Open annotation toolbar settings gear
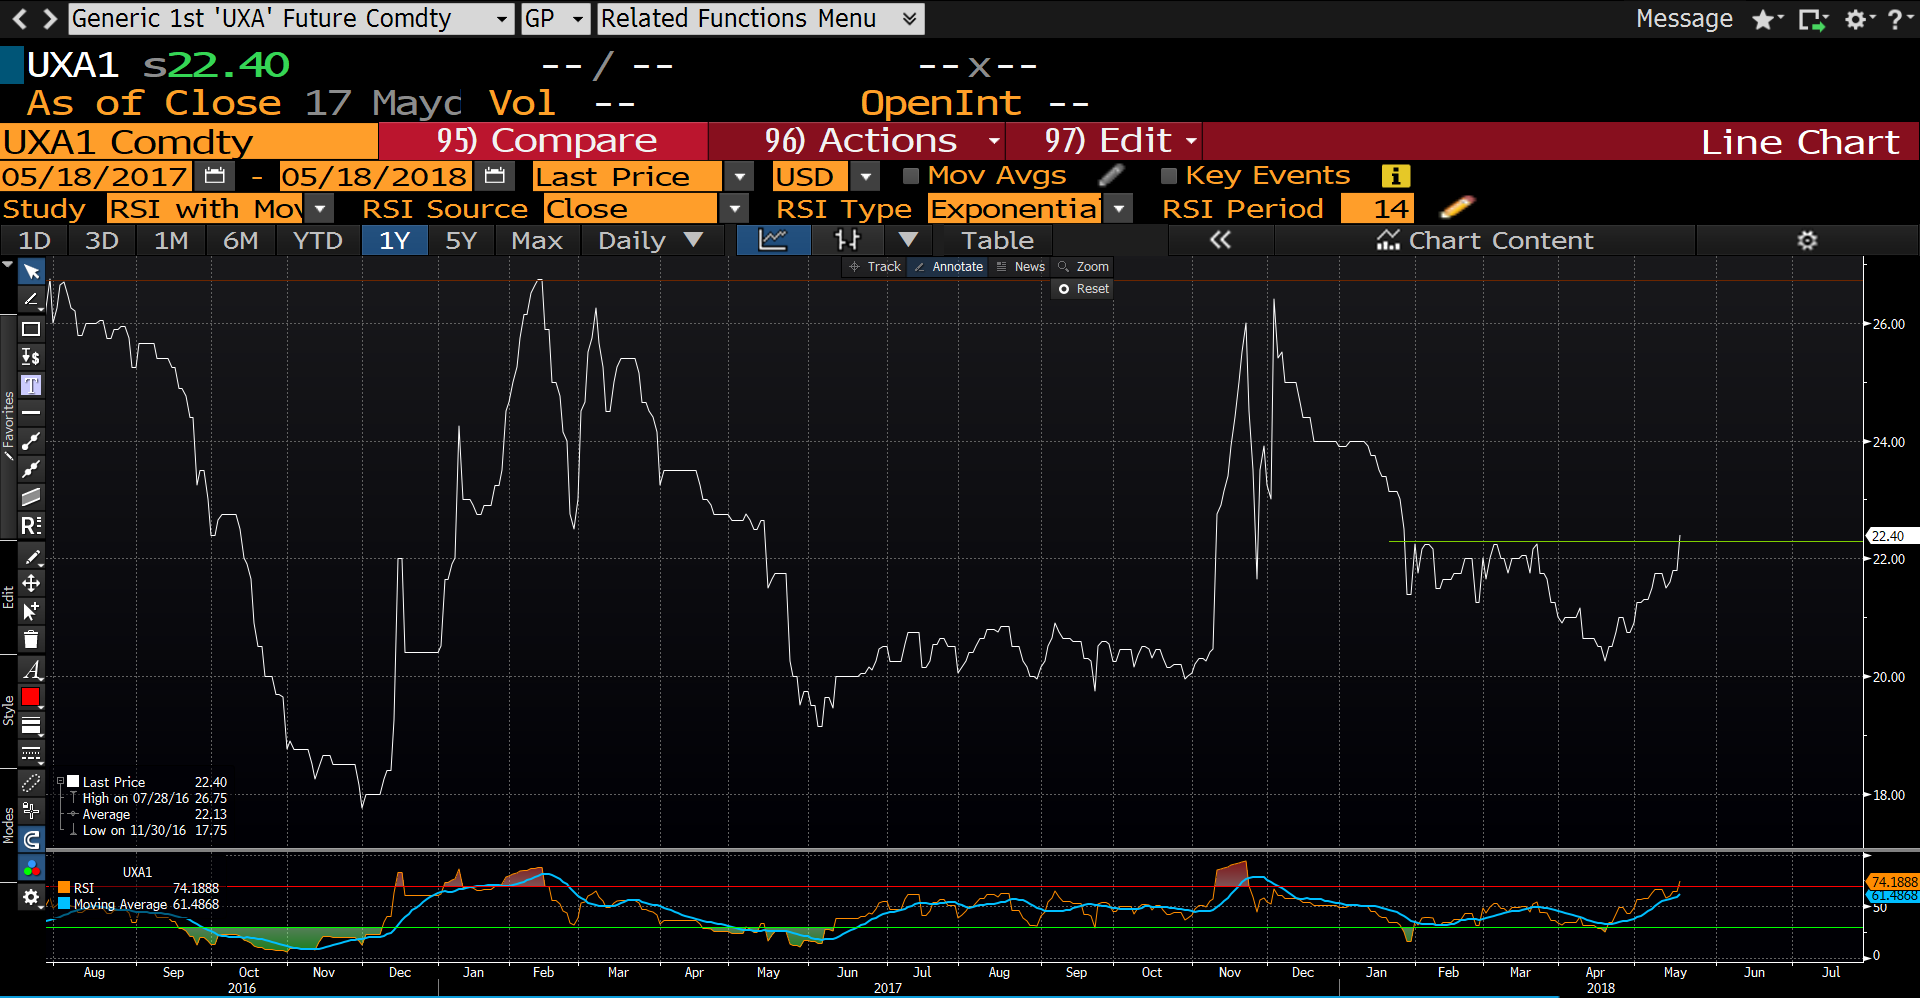Image resolution: width=1920 pixels, height=998 pixels. tap(31, 897)
